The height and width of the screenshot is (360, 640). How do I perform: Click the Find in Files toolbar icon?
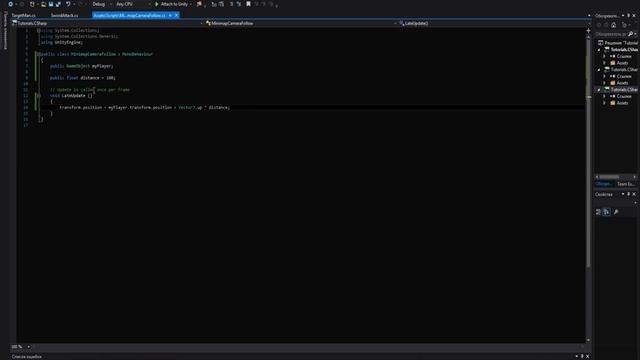click(199, 4)
